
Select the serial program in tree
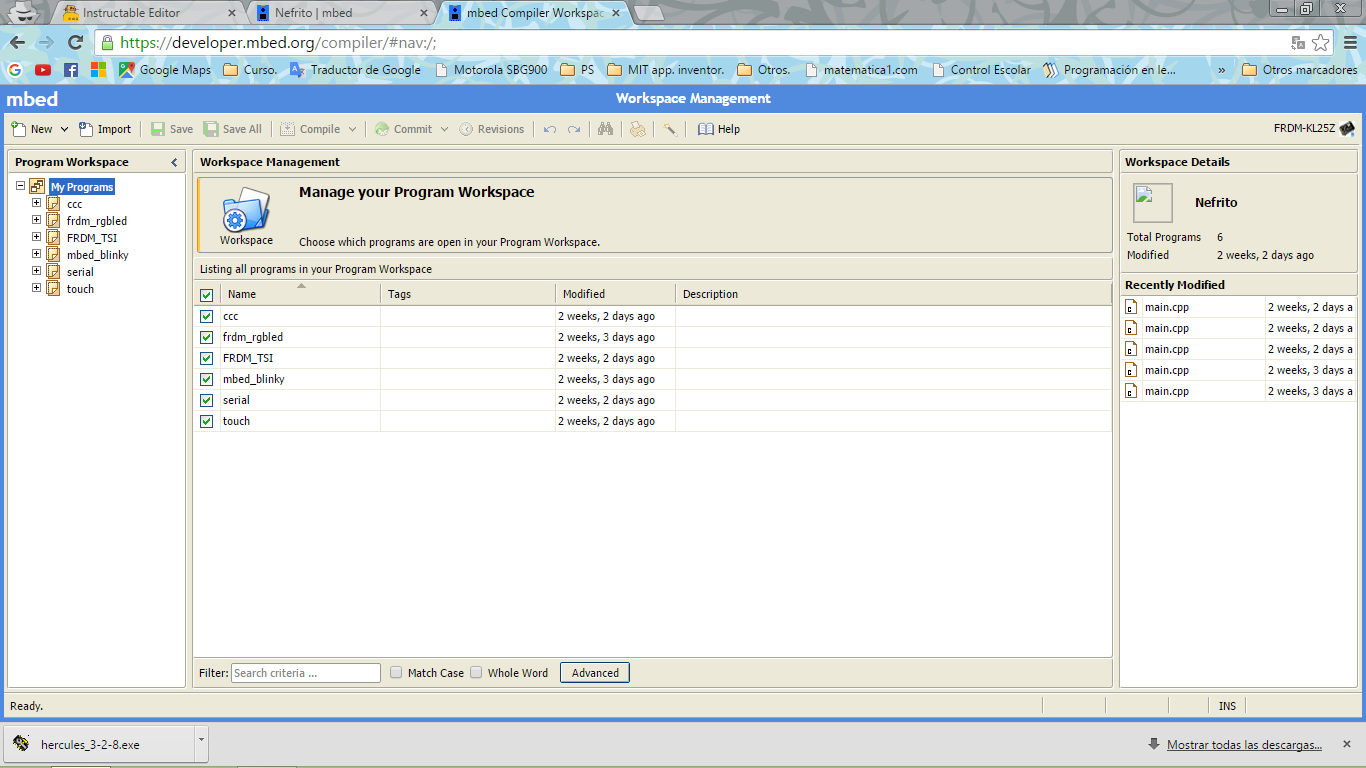(x=80, y=272)
